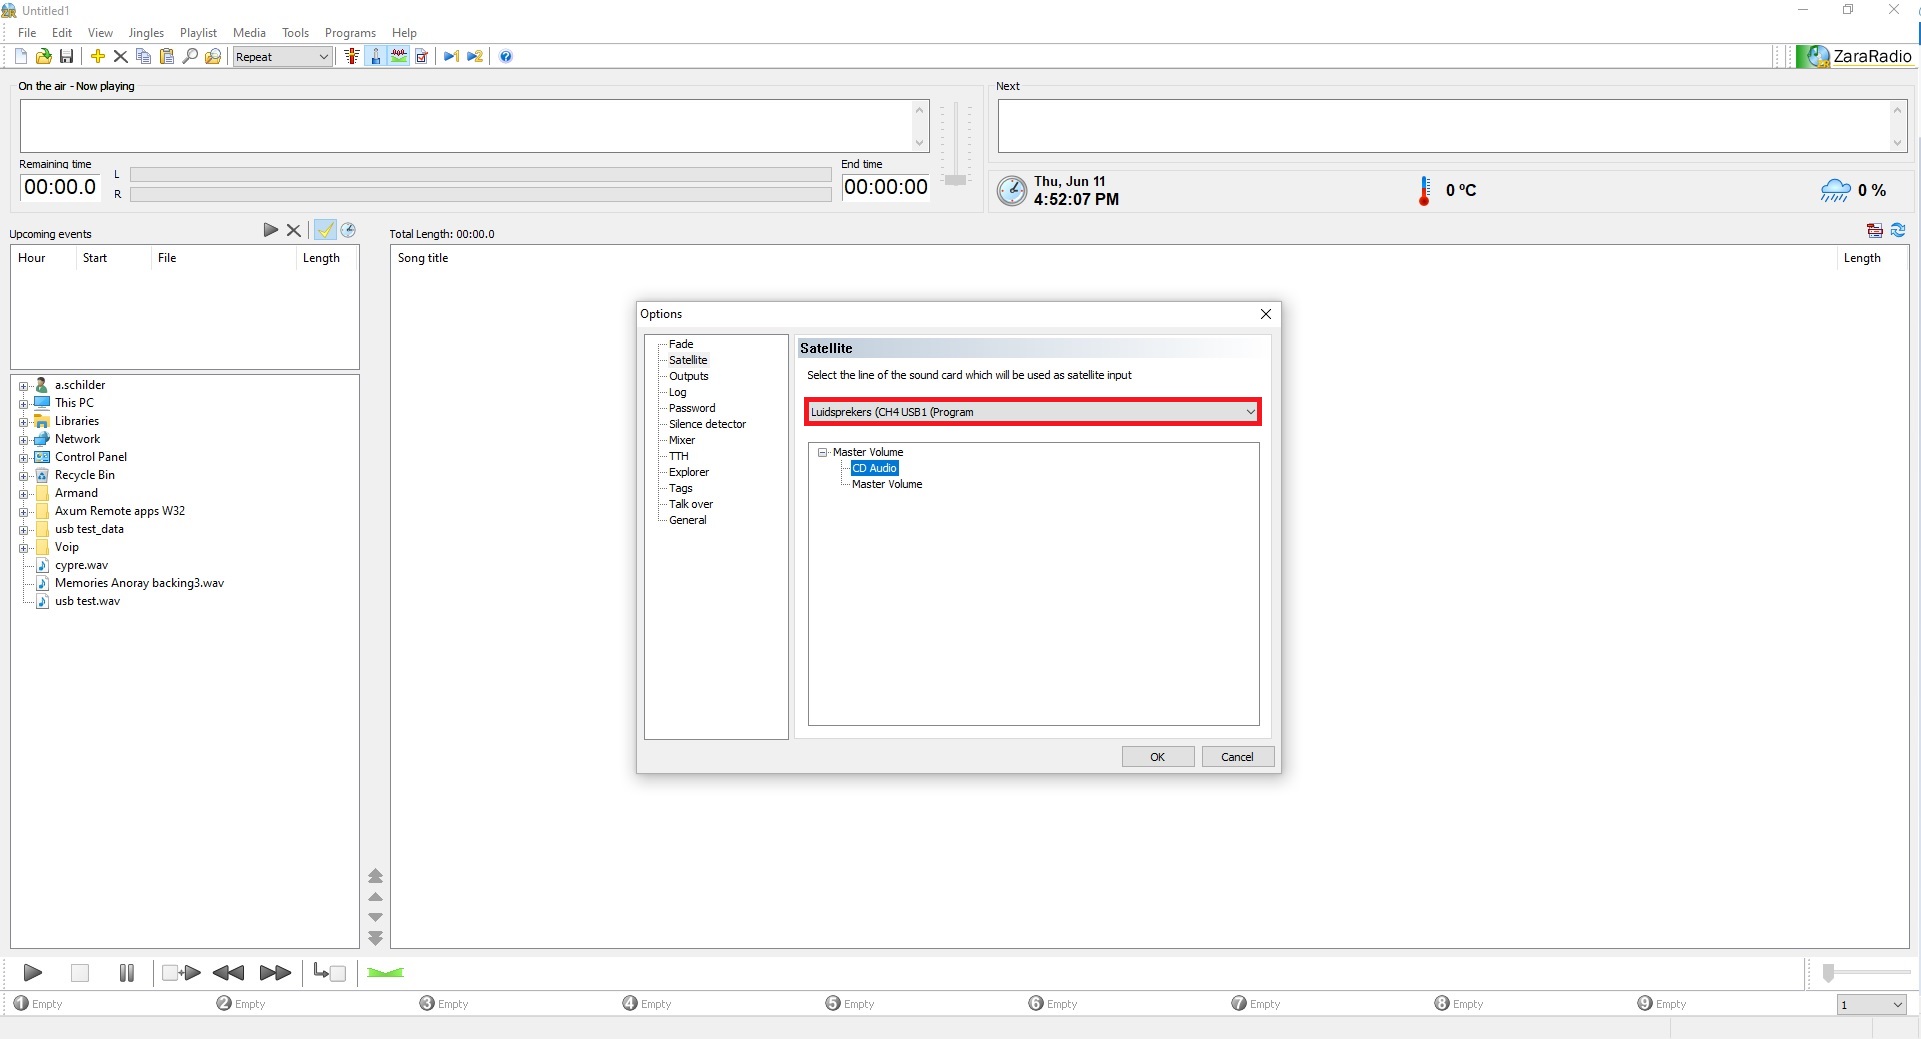
Task: Open the Playlist menu
Action: click(x=198, y=33)
